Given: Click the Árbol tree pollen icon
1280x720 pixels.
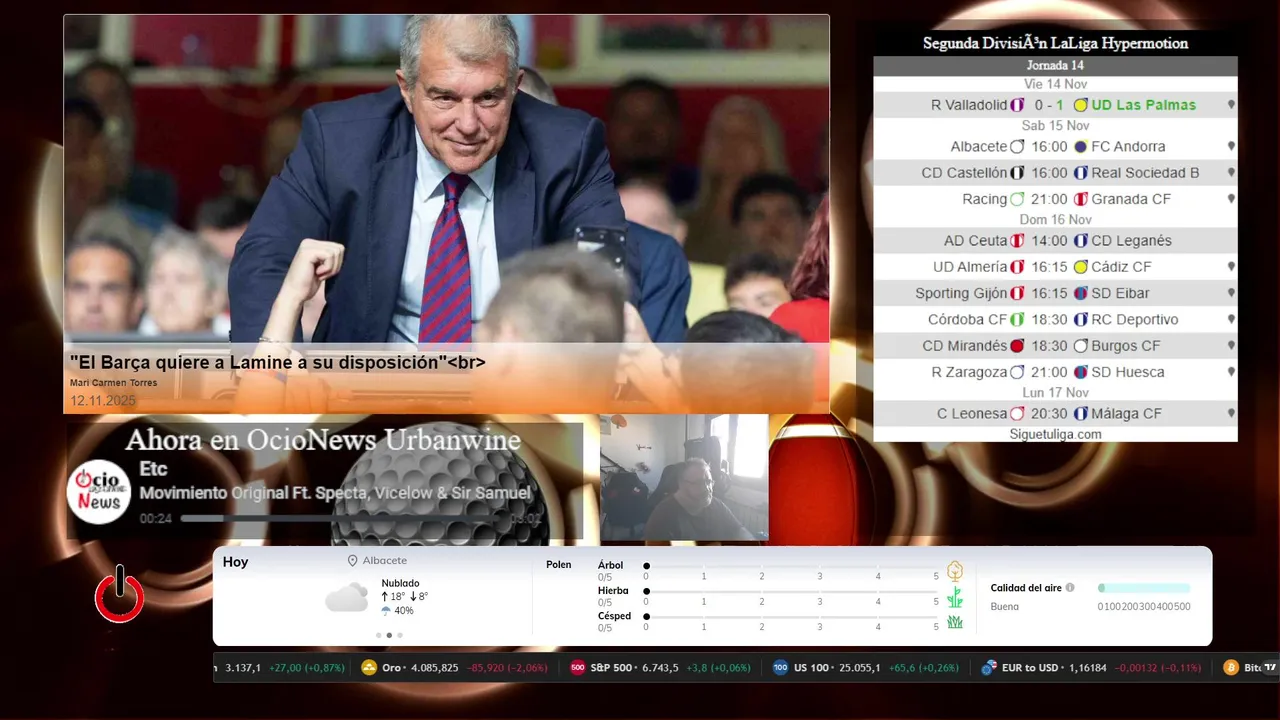Looking at the screenshot, I should pos(955,571).
